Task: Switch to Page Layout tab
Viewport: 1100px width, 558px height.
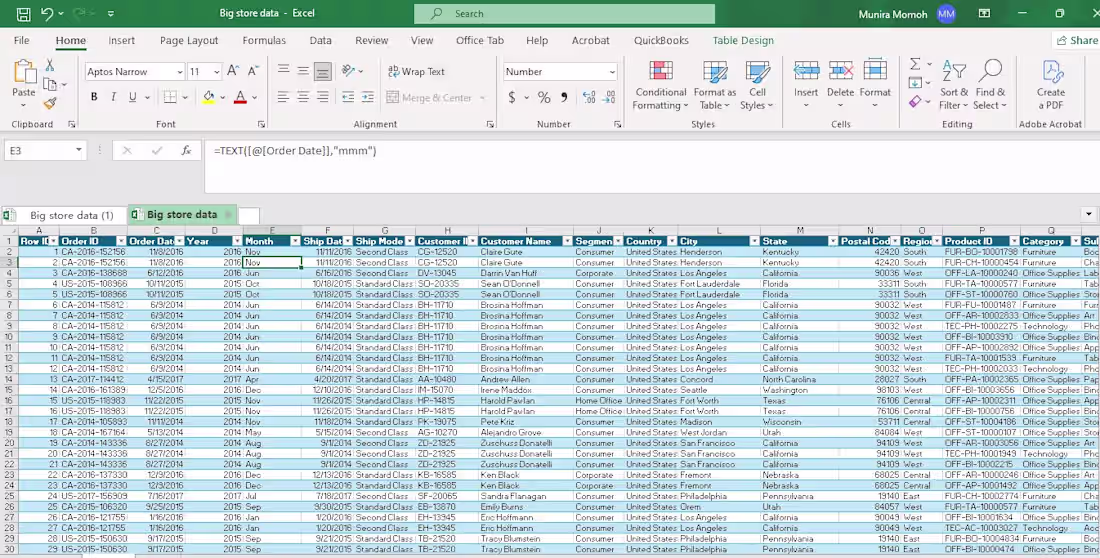Action: [x=189, y=41]
